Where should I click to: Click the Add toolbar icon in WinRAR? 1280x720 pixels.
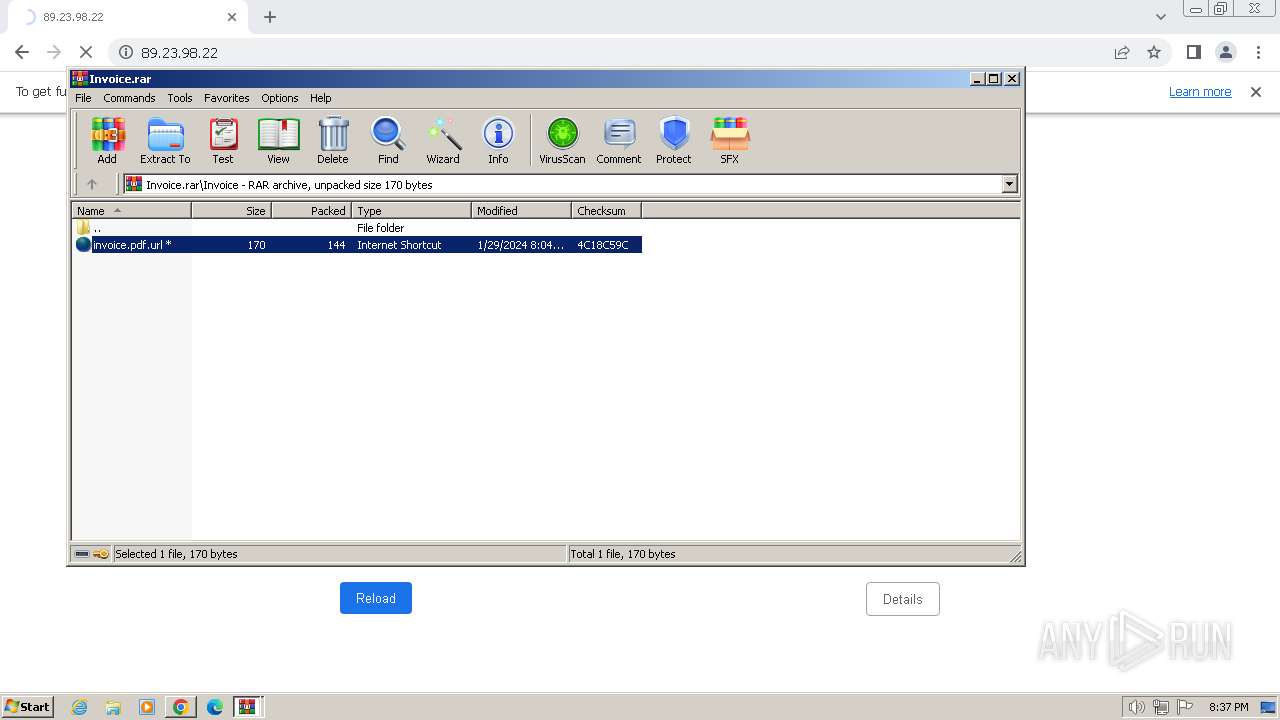107,140
